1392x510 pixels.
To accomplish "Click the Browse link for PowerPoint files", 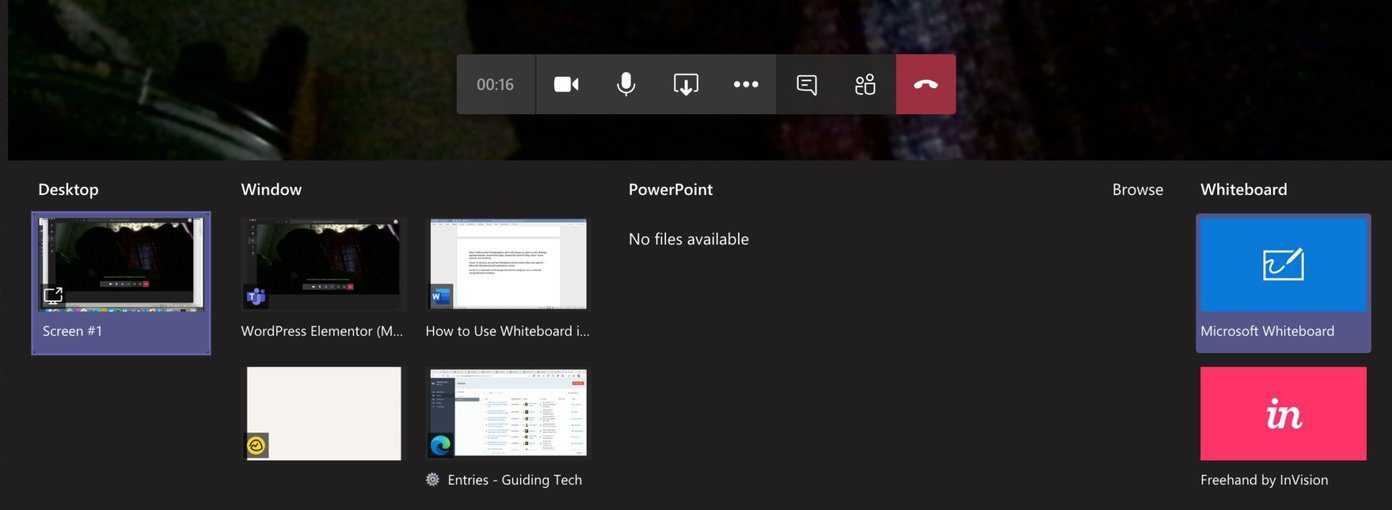I will click(x=1138, y=189).
